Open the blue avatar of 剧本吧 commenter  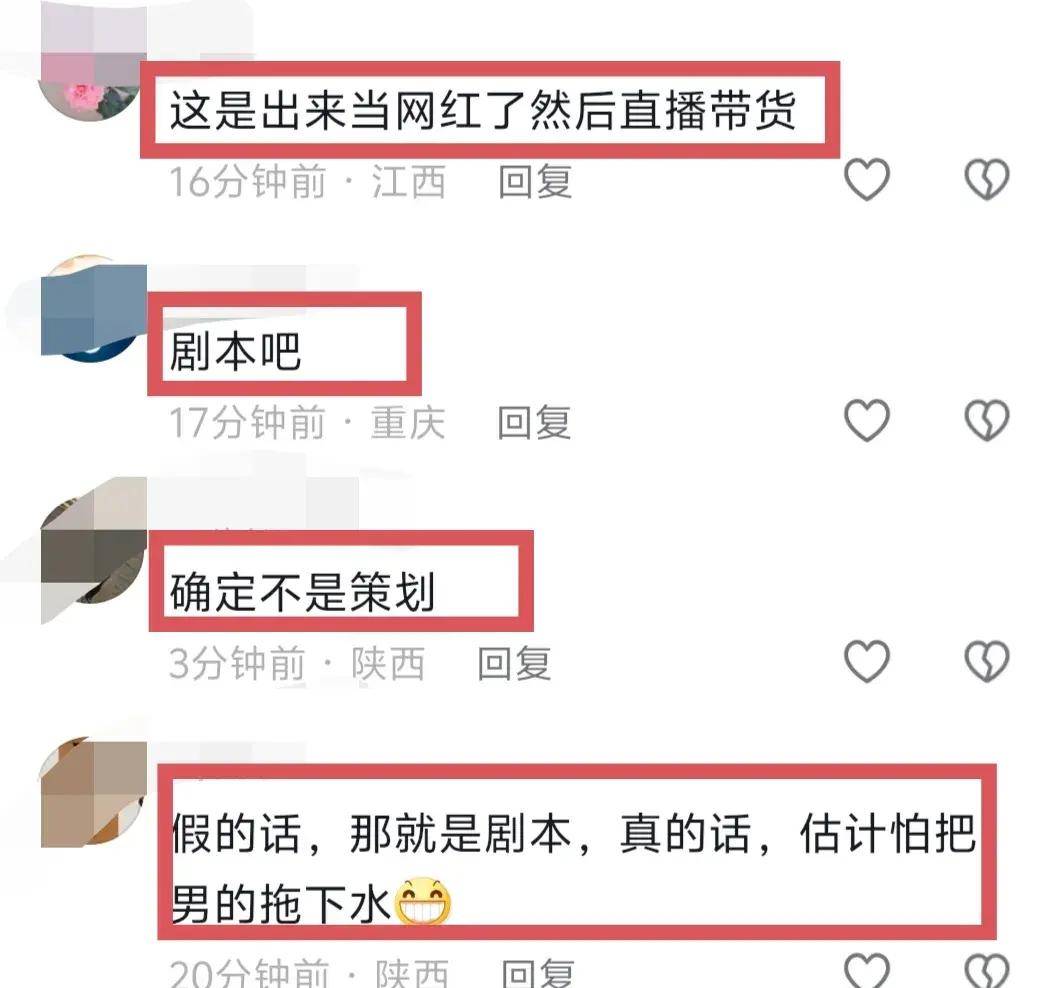click(x=94, y=309)
